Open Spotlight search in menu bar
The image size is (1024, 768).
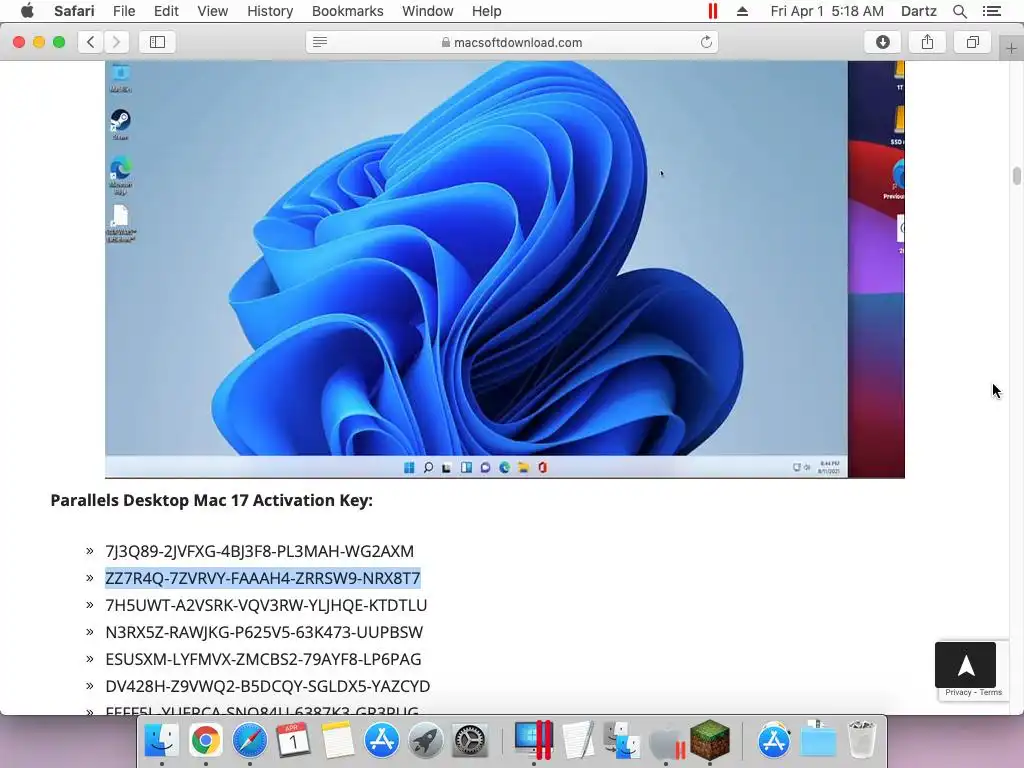[x=959, y=11]
